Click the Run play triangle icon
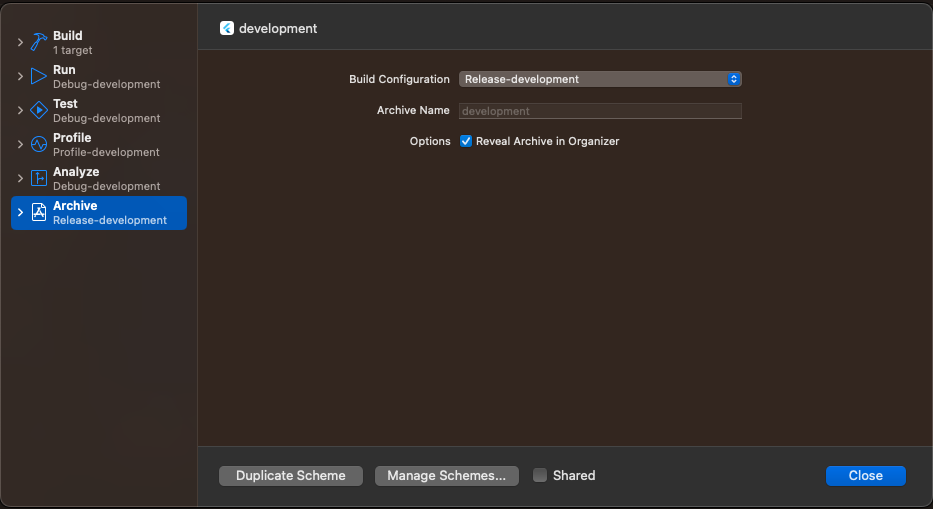Viewport: 933px width, 509px height. 39,76
